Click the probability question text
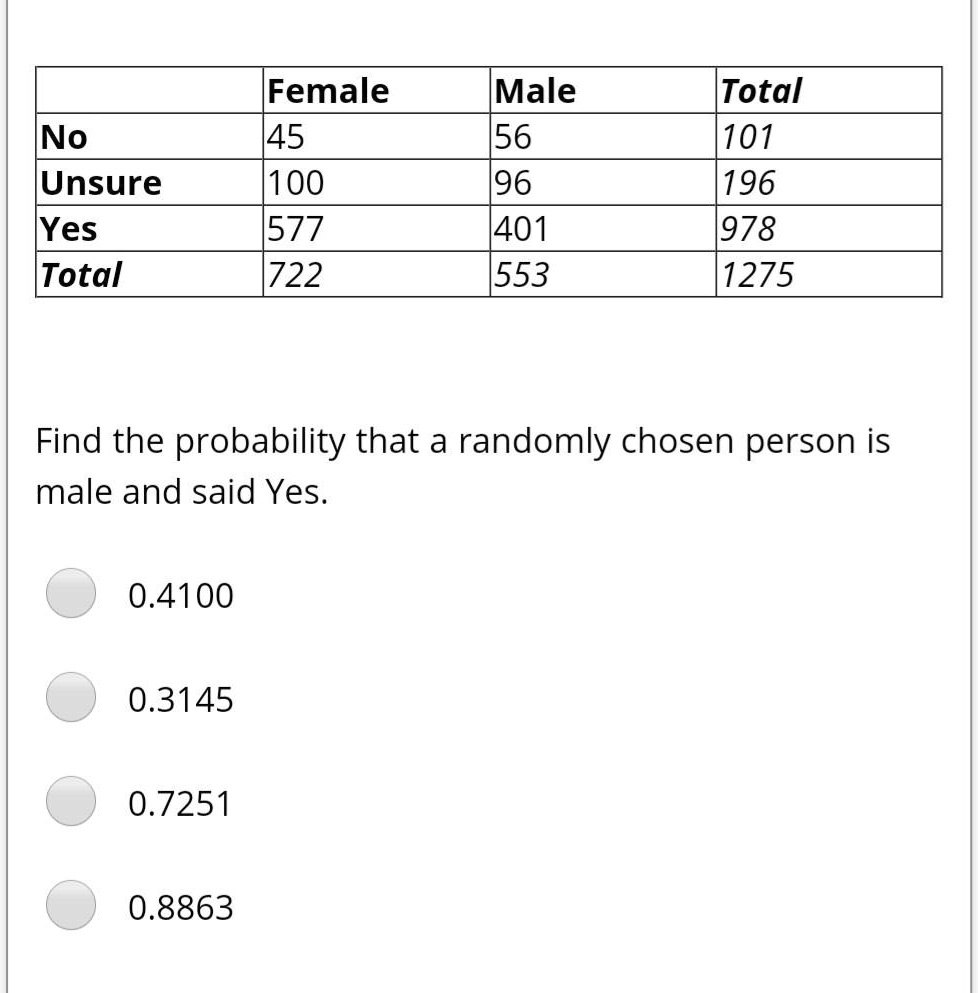 click(x=462, y=465)
